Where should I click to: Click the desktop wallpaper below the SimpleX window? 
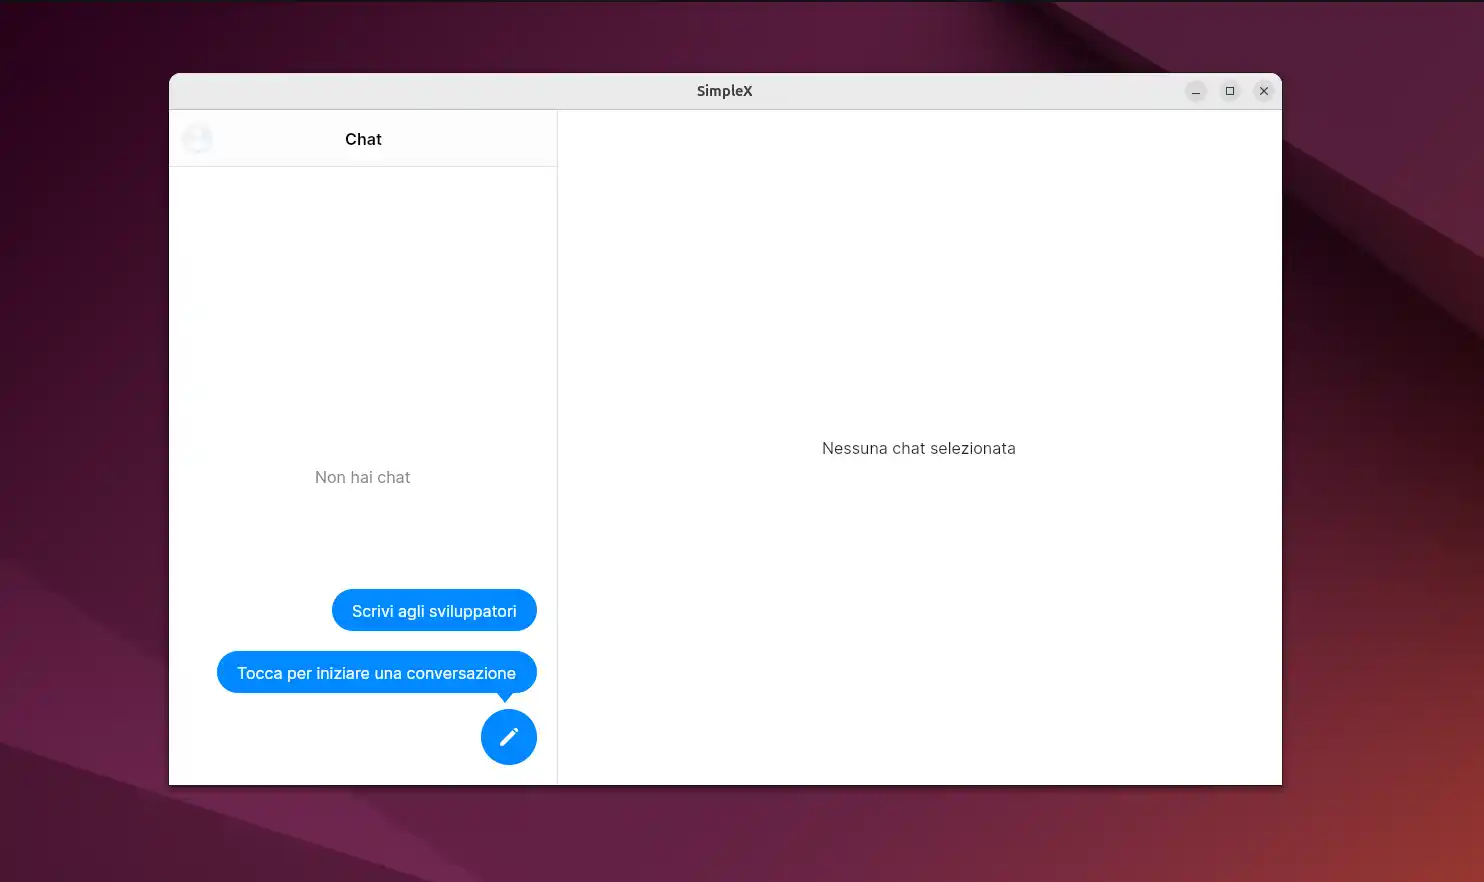click(x=724, y=835)
